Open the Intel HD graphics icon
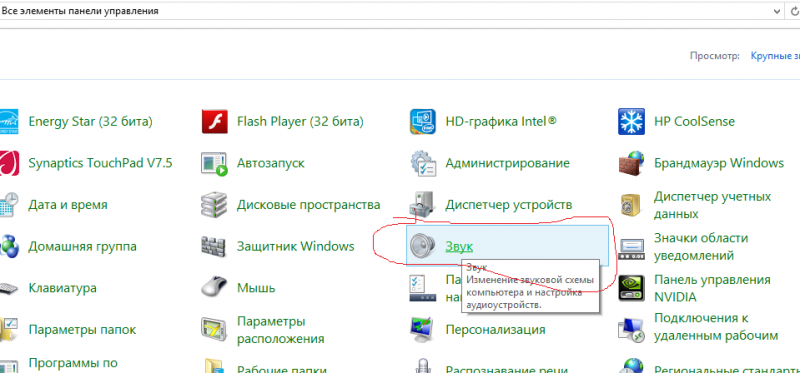 (x=423, y=121)
